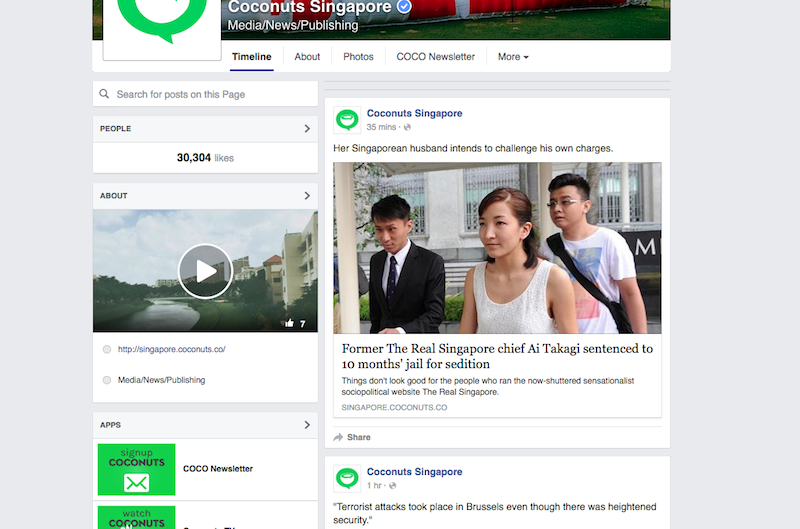This screenshot has height=529, width=800.
Task: Open the COCO Newsletter tab
Action: click(x=435, y=57)
